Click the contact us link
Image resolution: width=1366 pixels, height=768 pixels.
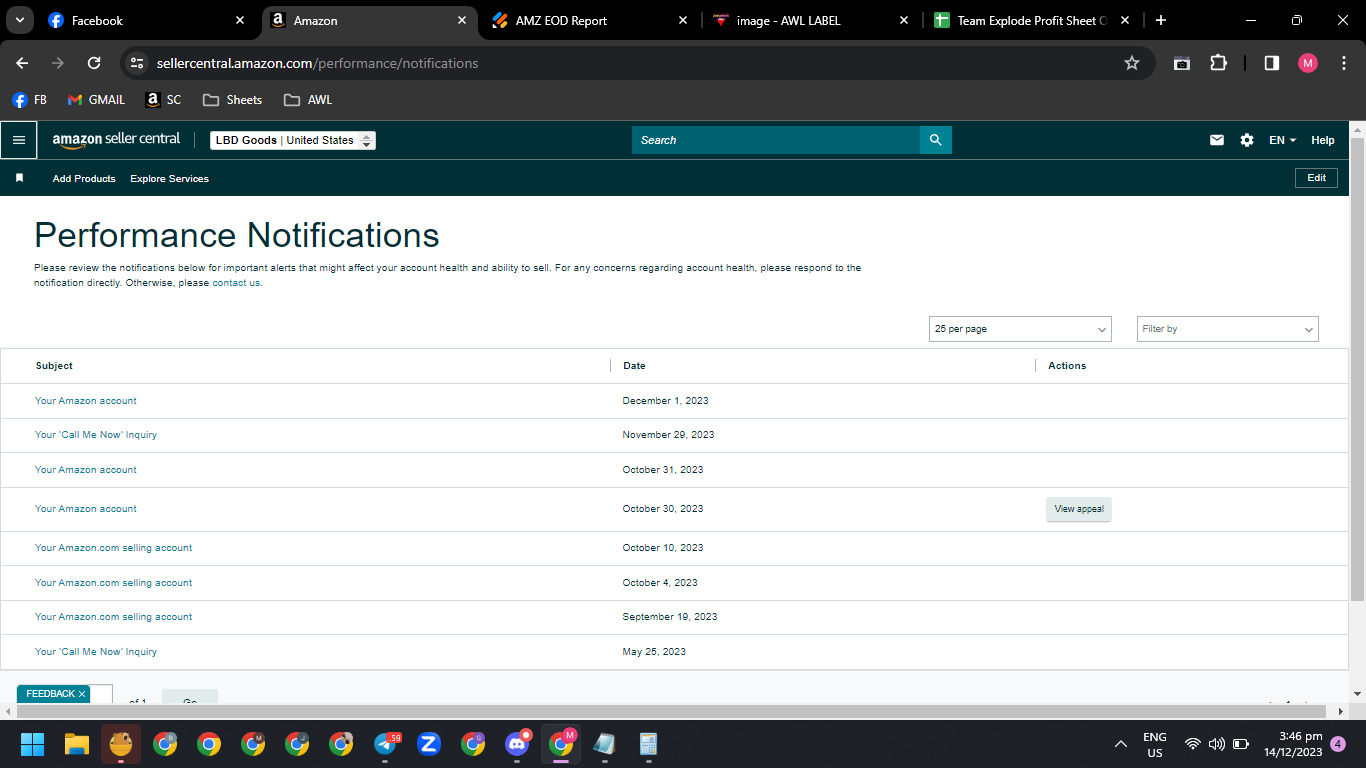pyautogui.click(x=236, y=283)
